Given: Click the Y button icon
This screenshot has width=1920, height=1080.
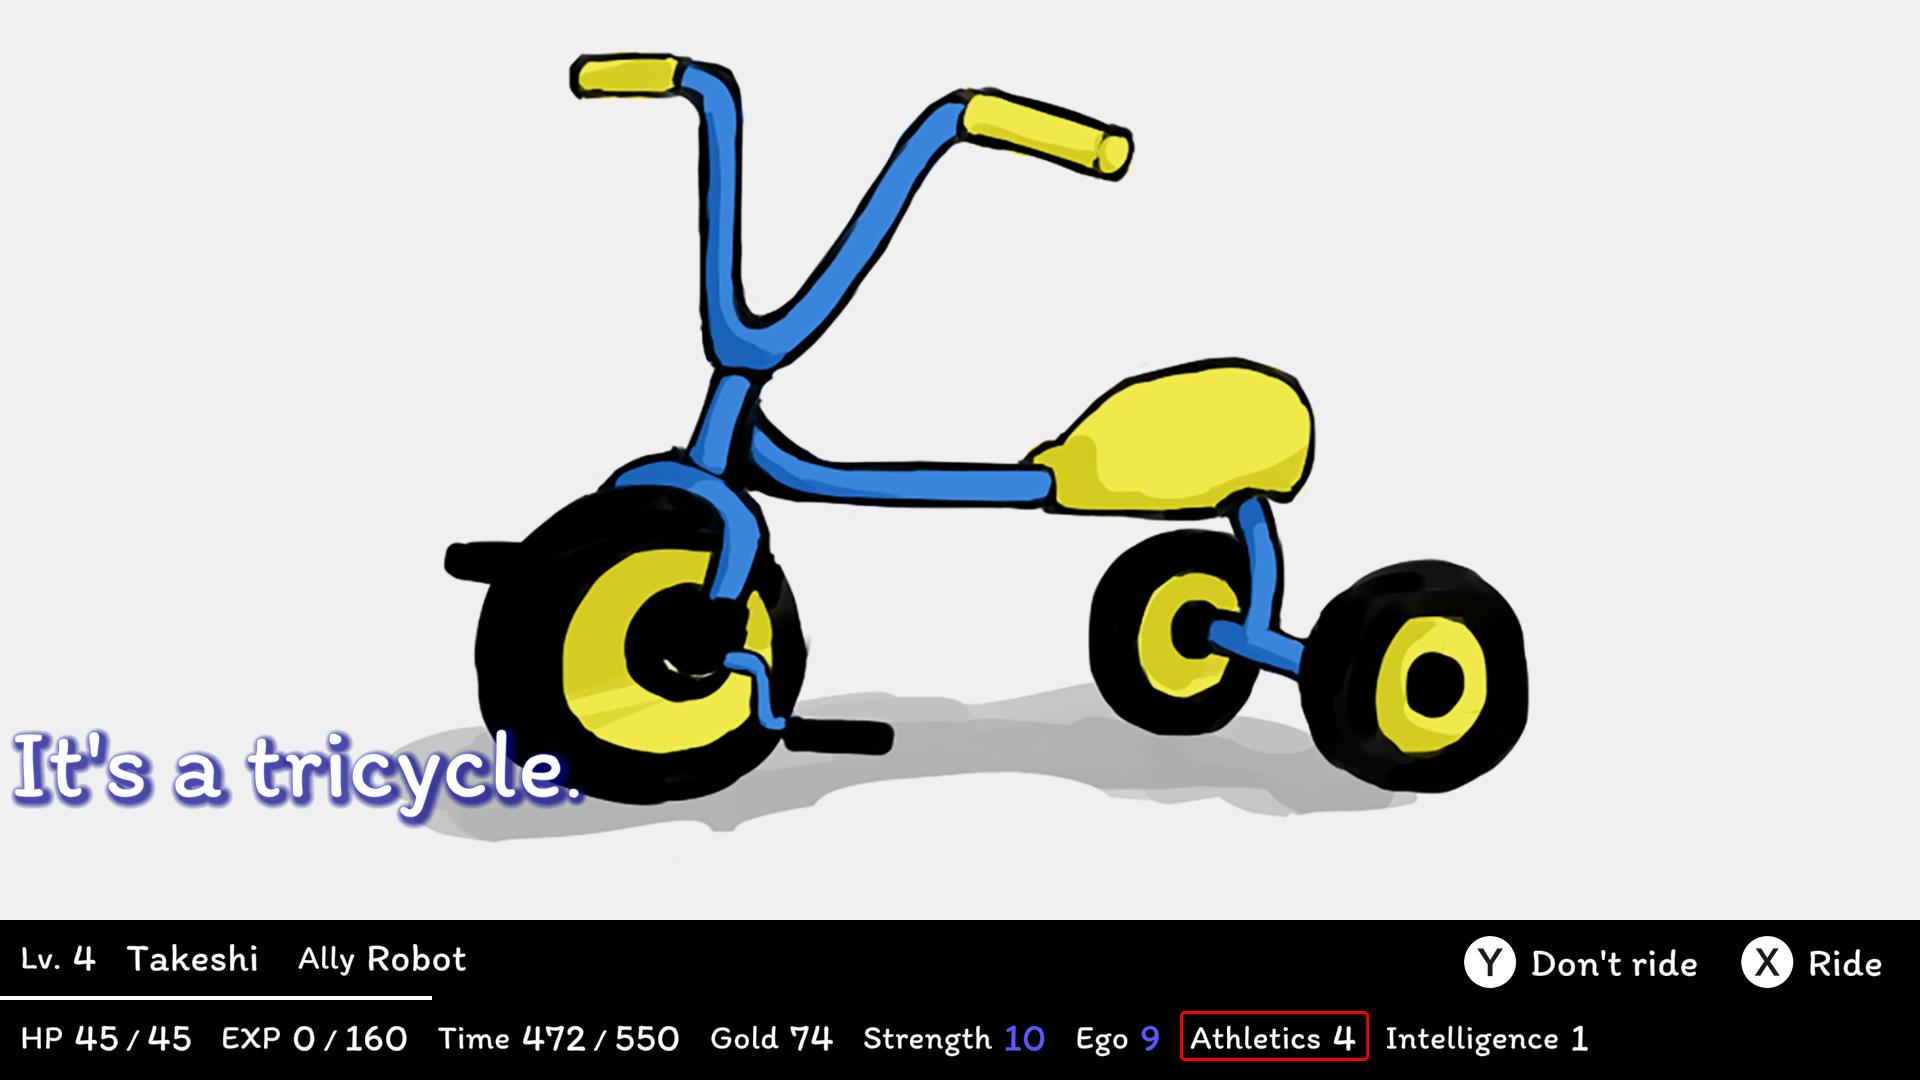Looking at the screenshot, I should (x=1490, y=963).
